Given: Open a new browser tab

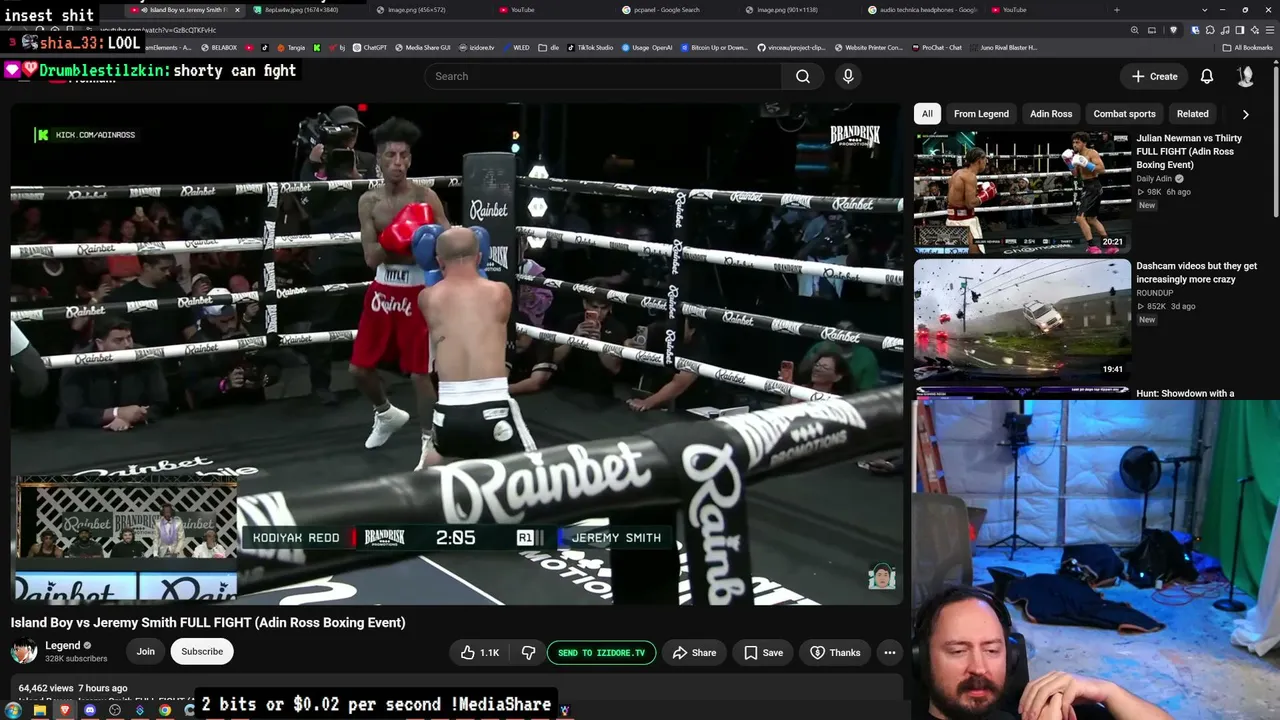Looking at the screenshot, I should point(1117,10).
